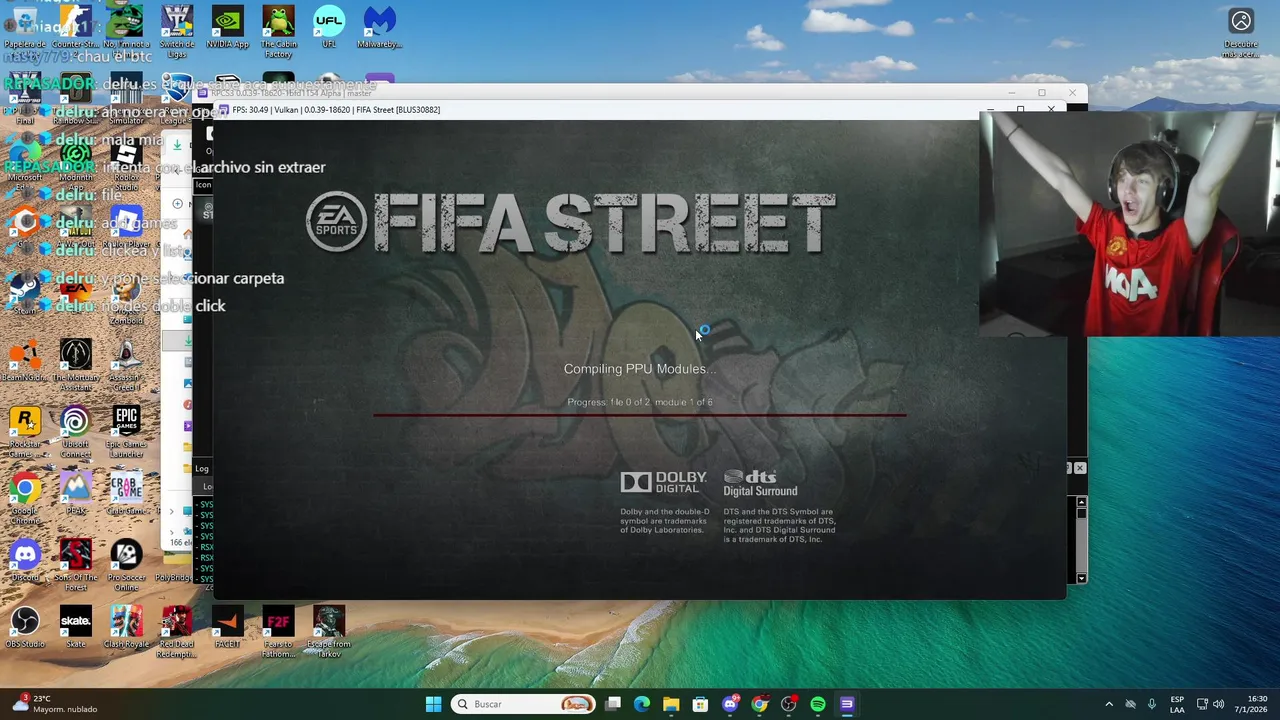Open the Switch de Ligas desktop shortcut
This screenshot has height=720, width=1280.
(x=177, y=32)
